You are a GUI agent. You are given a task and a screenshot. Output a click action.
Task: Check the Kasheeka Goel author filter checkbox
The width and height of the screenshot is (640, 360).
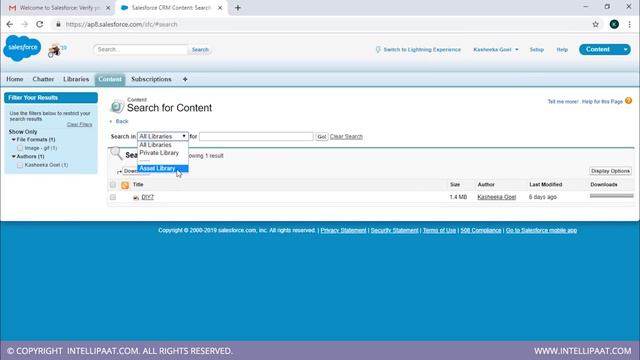click(x=20, y=165)
